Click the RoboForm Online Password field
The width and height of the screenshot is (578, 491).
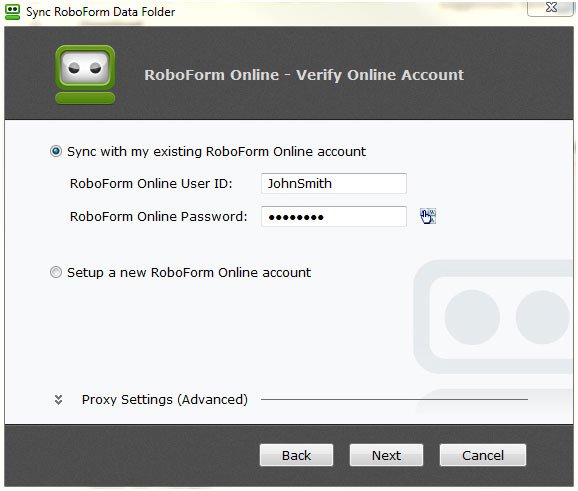[x=334, y=216]
